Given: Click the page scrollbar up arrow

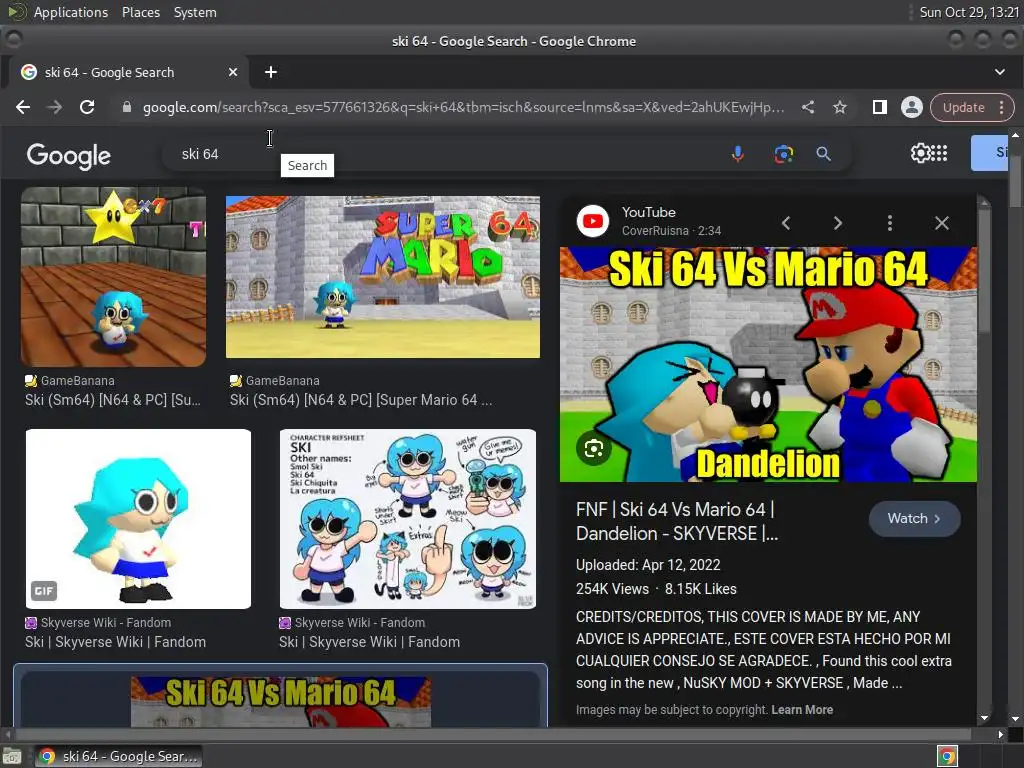Looking at the screenshot, I should click(x=1016, y=135).
